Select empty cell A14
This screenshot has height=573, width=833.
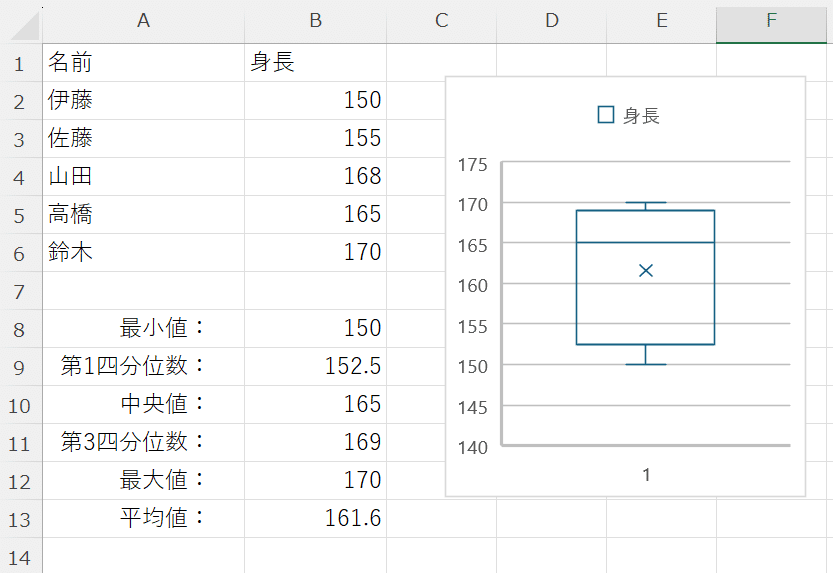(x=143, y=555)
